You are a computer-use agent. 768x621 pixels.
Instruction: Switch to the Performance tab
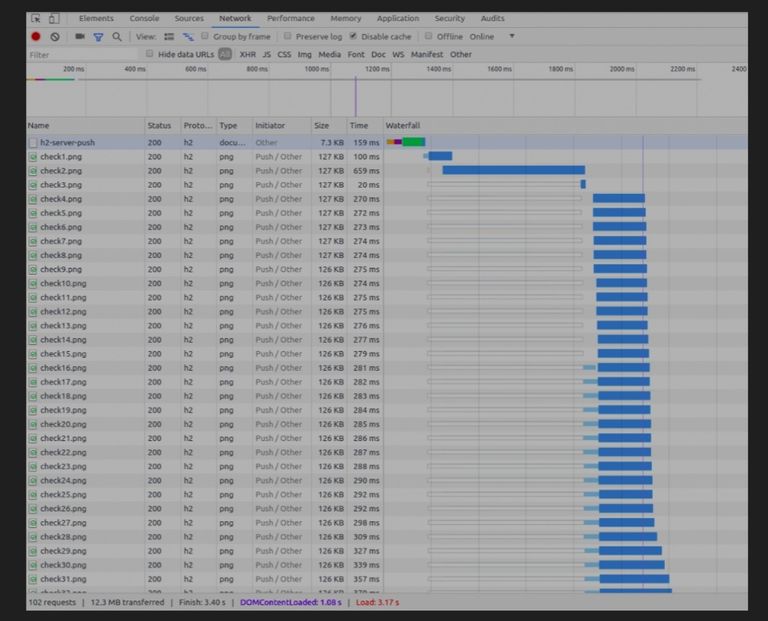[291, 19]
